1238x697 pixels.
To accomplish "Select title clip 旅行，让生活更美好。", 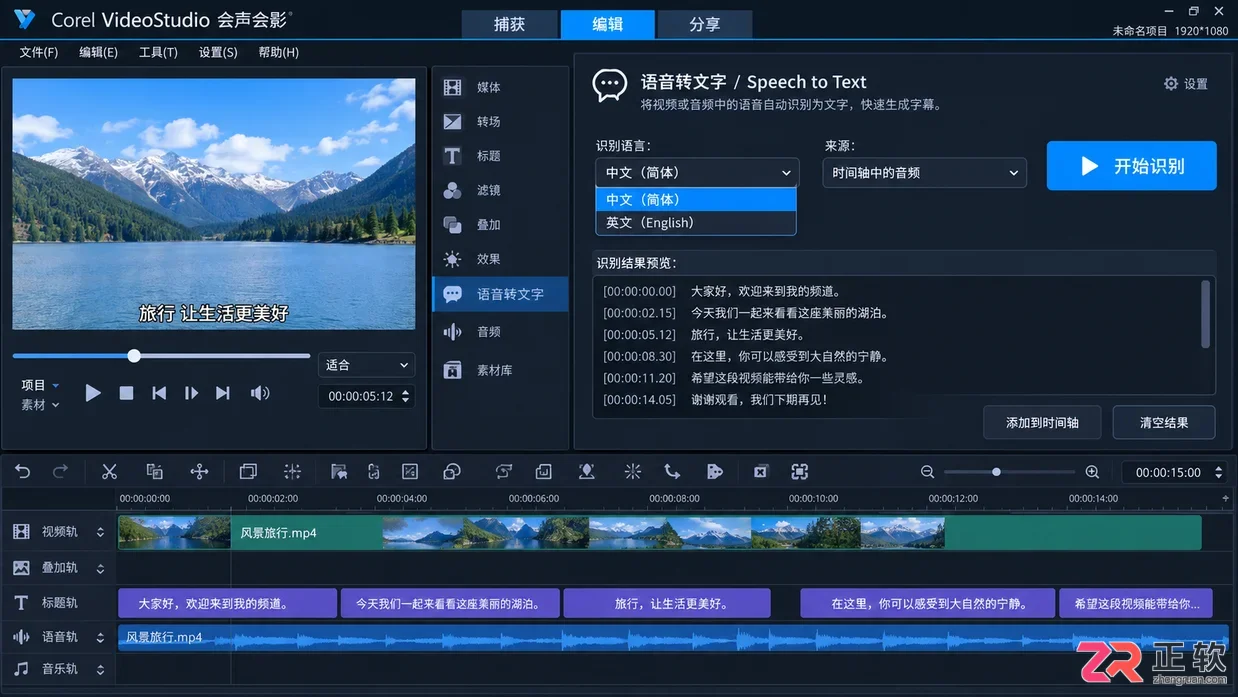I will pos(667,603).
